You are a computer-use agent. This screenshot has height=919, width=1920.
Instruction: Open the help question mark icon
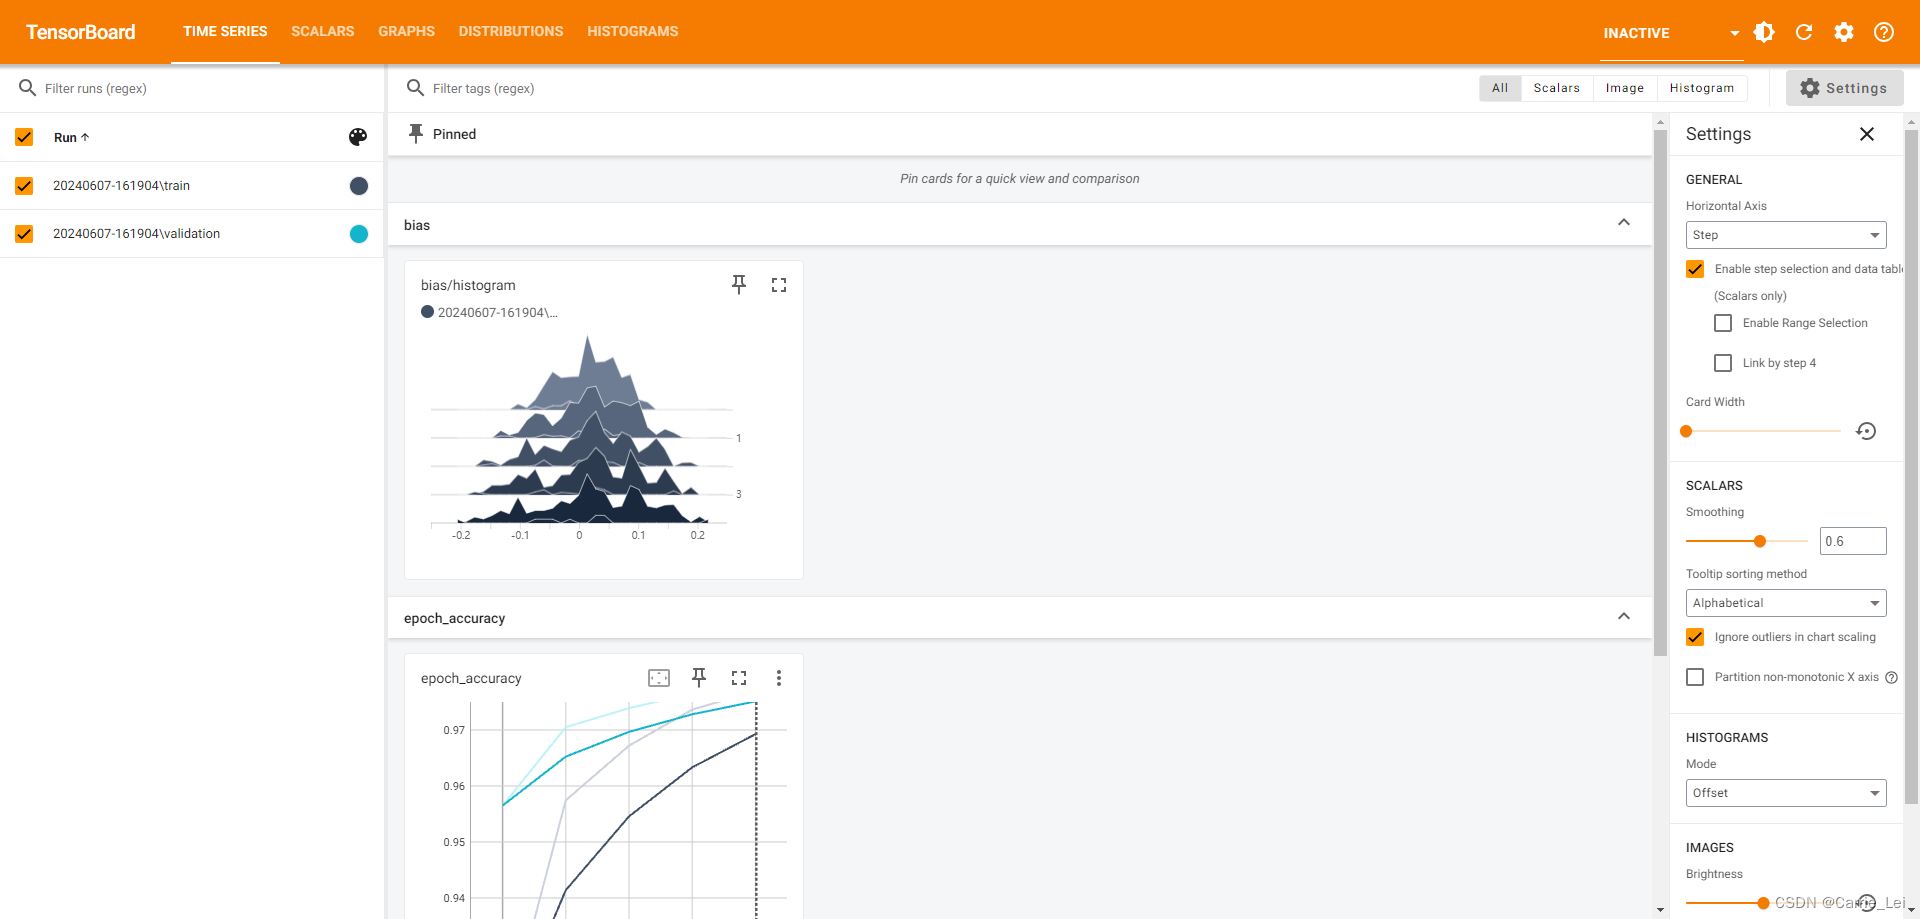(1884, 32)
